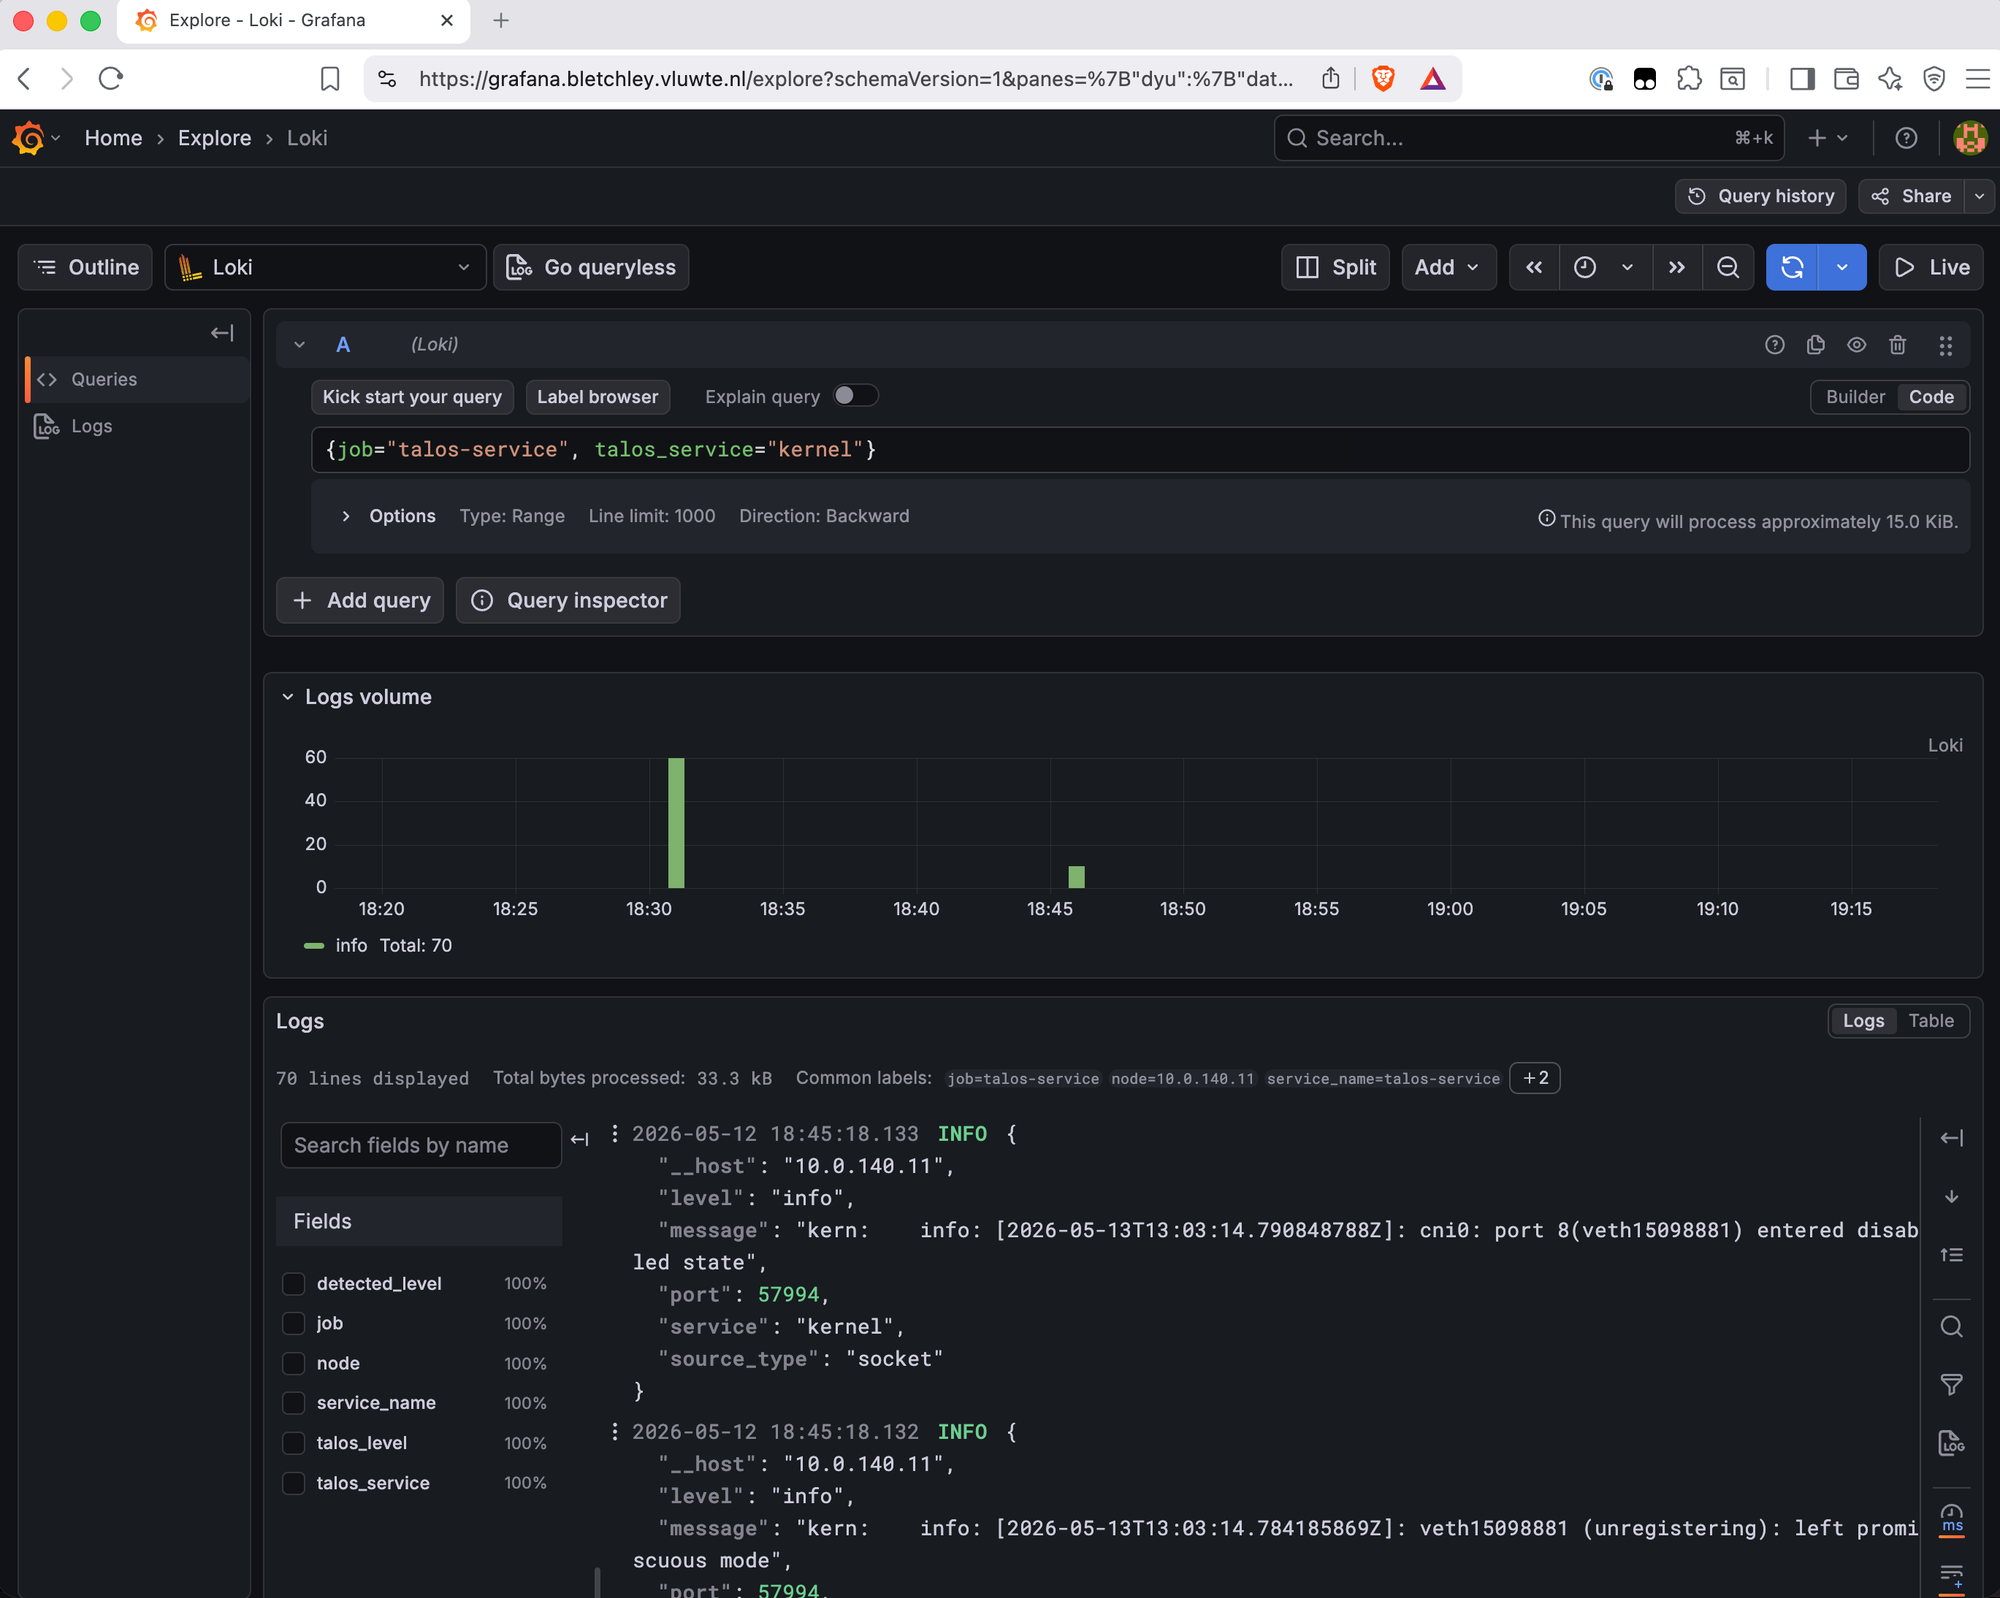The height and width of the screenshot is (1598, 2000).
Task: Click the scroll-to-bottom down arrow in logs controls
Action: (x=1951, y=1196)
